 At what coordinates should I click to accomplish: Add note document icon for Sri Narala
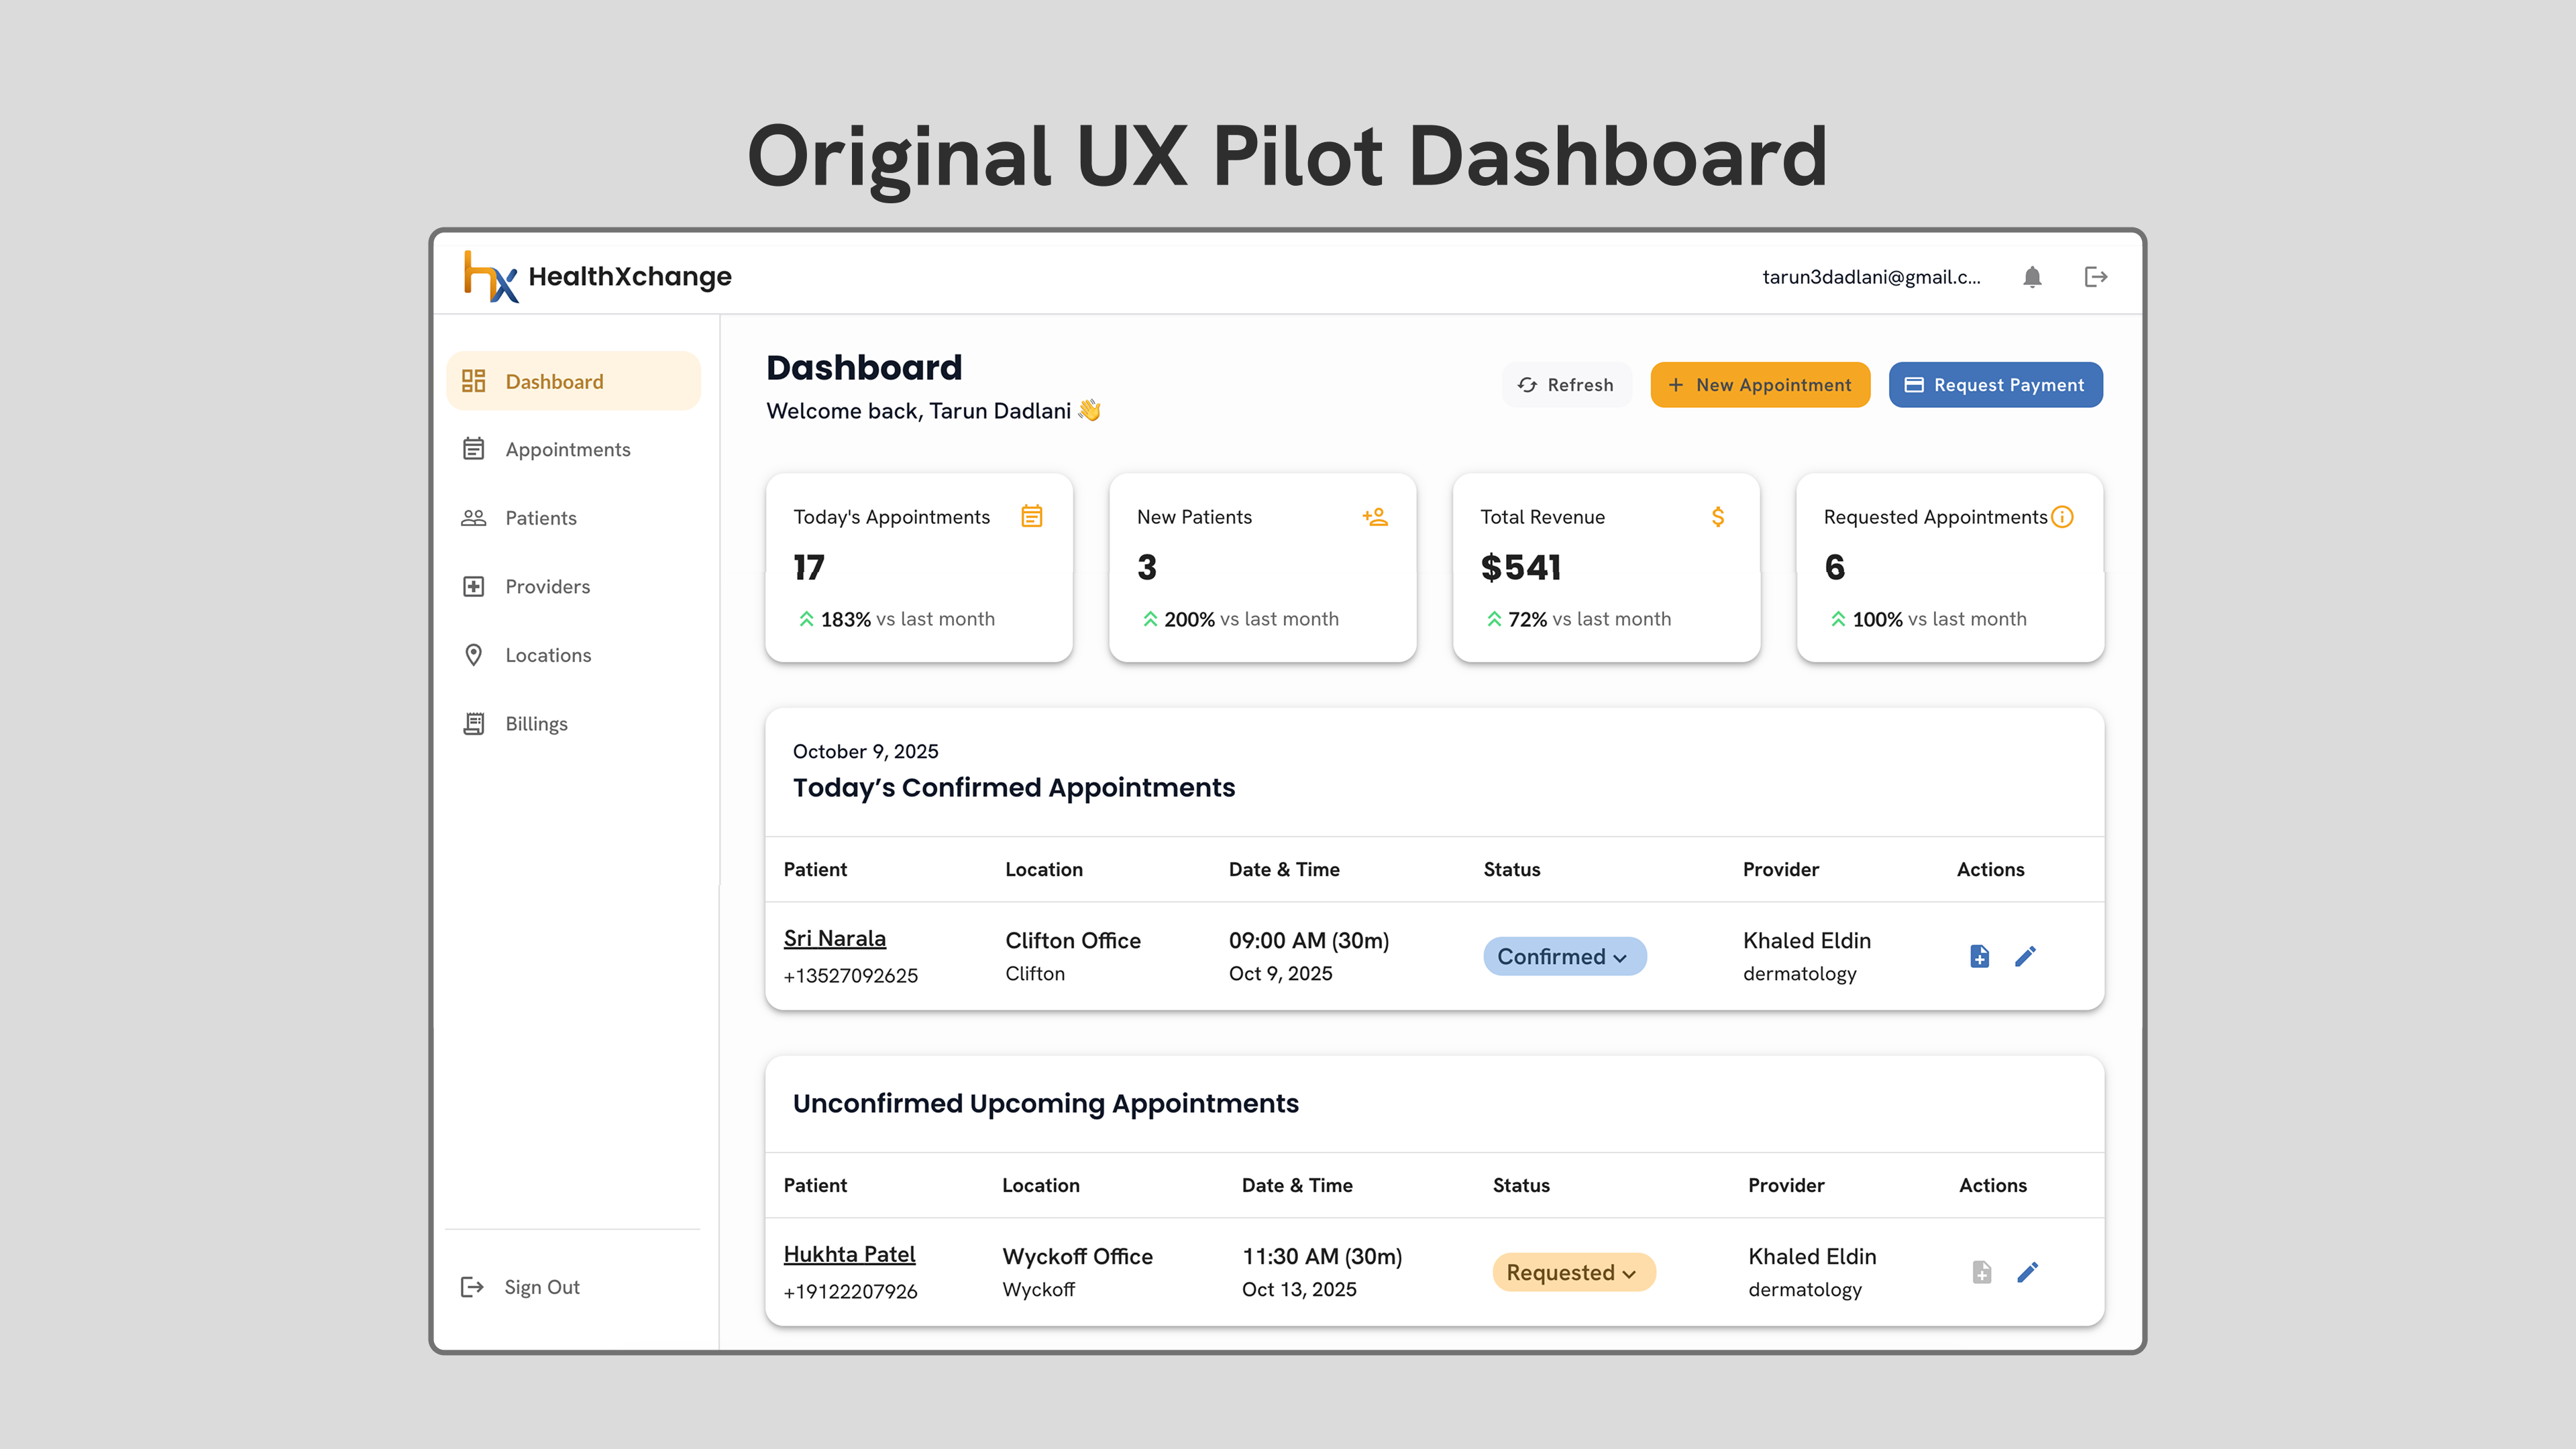coord(1979,956)
